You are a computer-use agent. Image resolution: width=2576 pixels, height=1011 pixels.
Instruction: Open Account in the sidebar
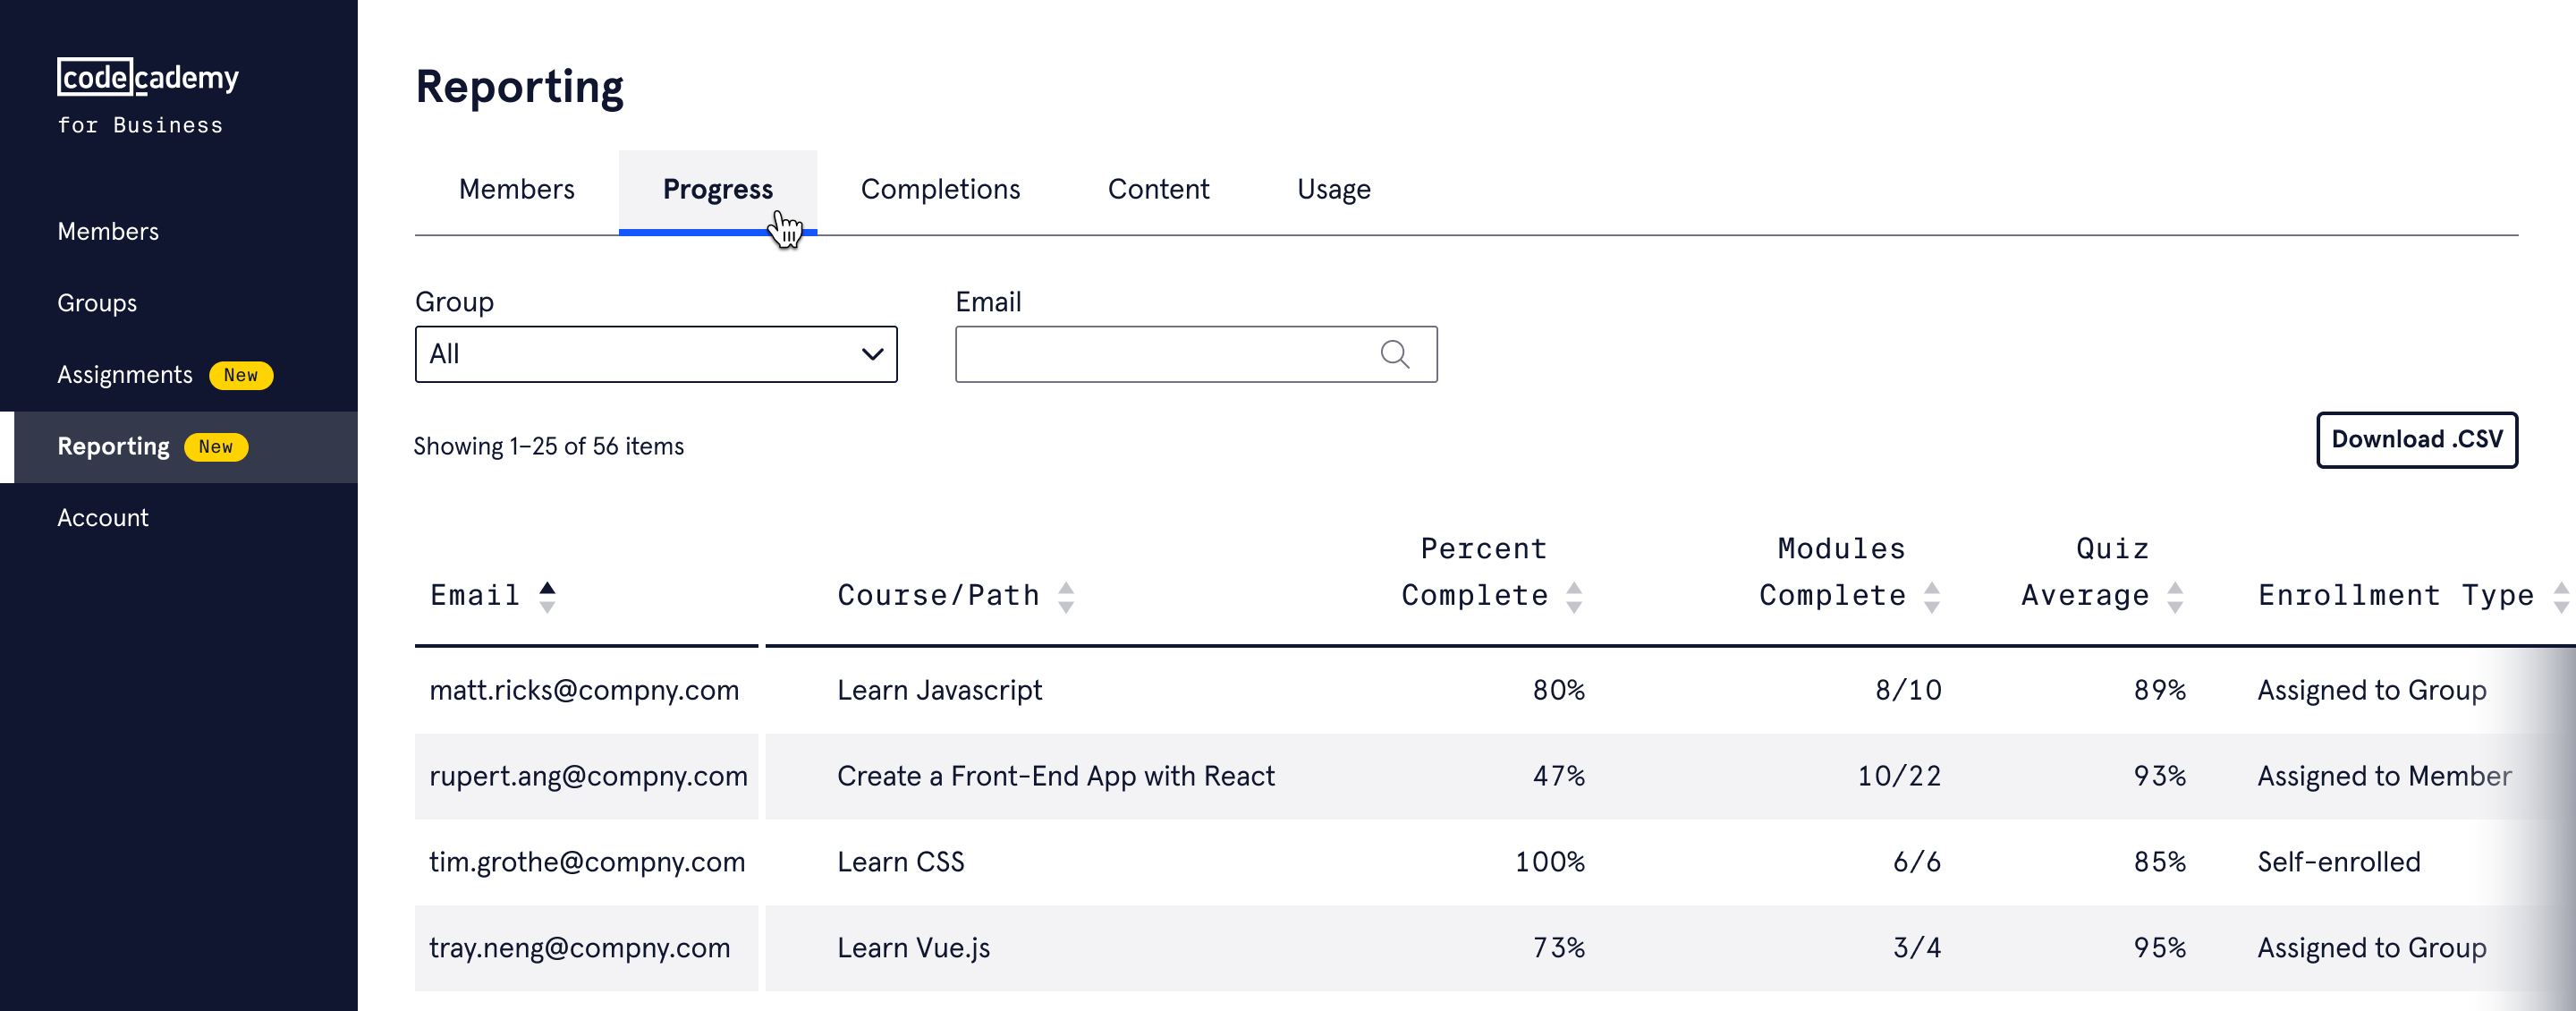(x=103, y=518)
